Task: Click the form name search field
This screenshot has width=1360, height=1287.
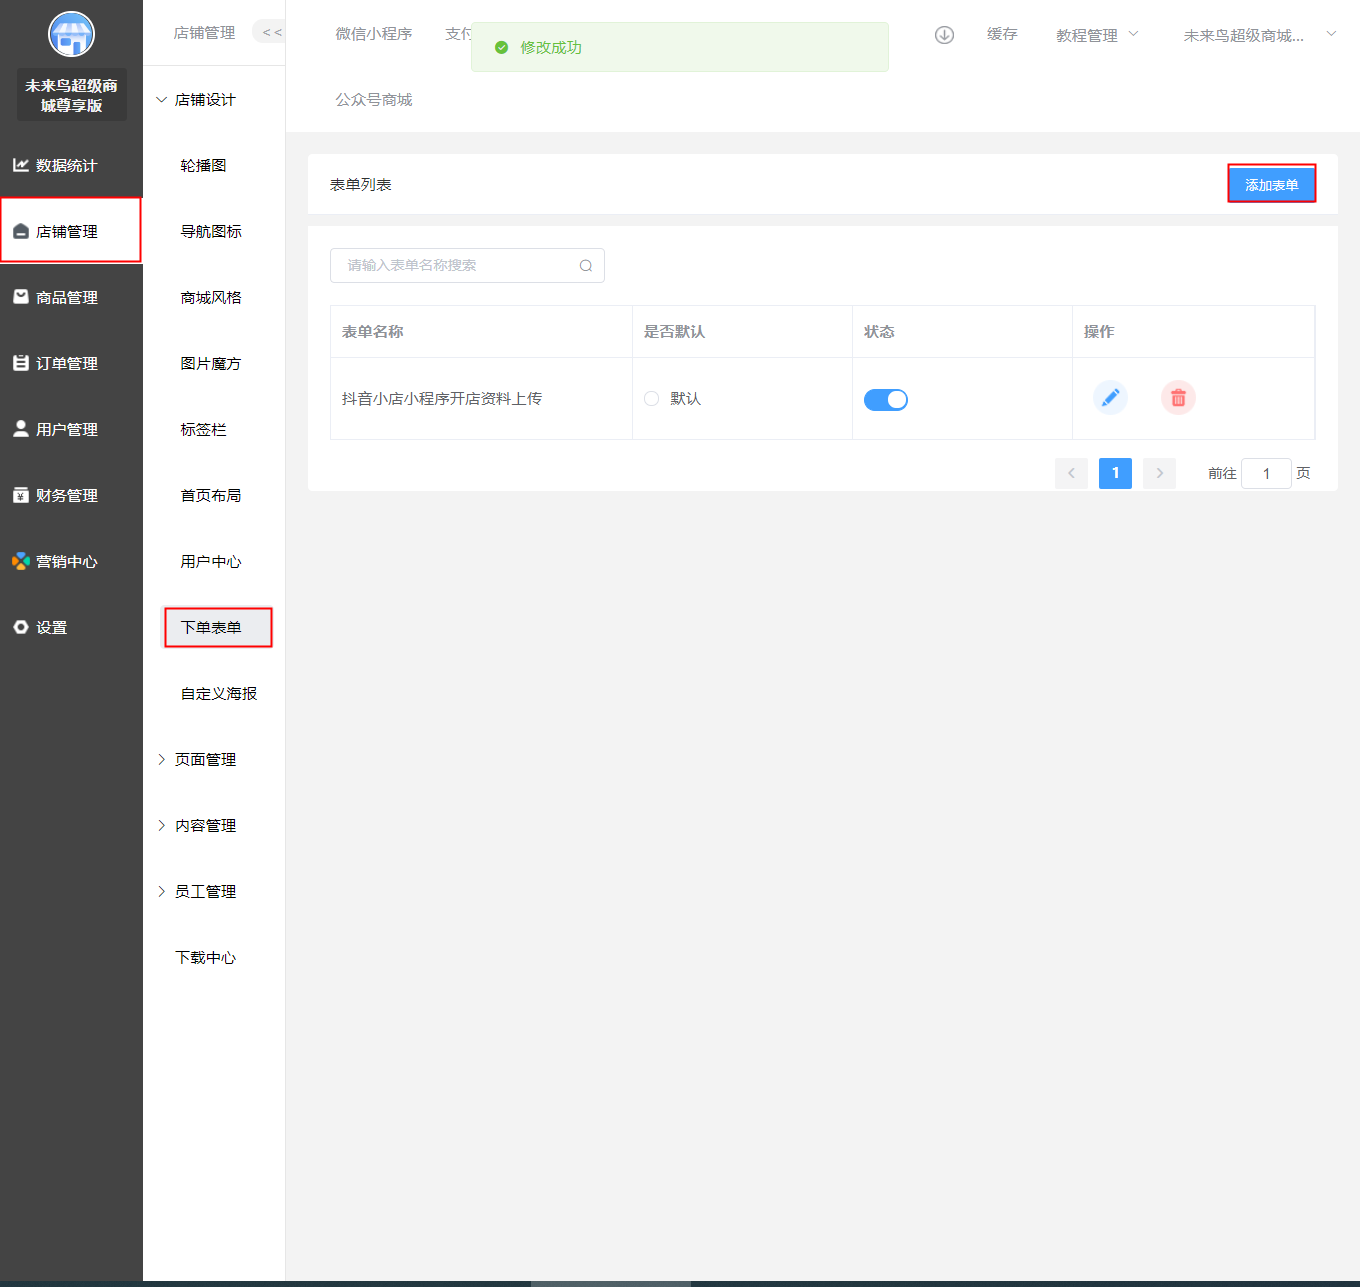Action: [455, 266]
